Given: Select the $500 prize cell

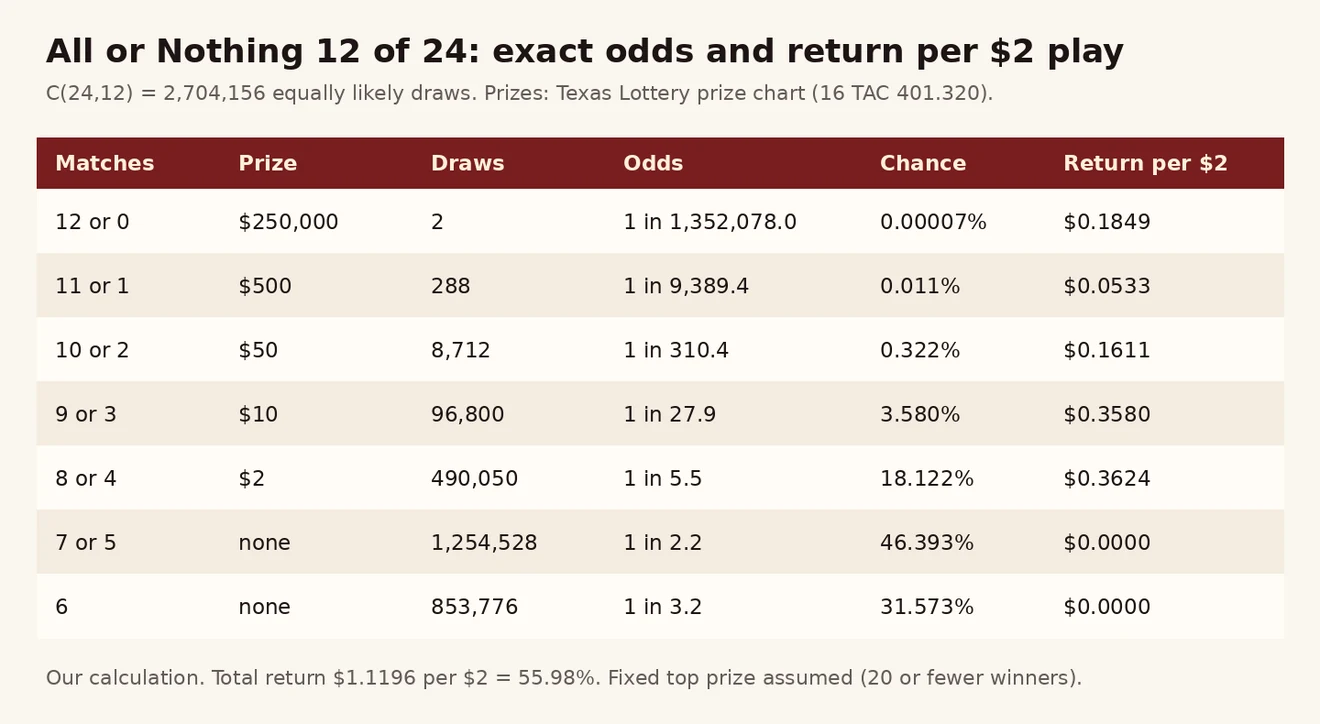Looking at the screenshot, I should tap(265, 286).
